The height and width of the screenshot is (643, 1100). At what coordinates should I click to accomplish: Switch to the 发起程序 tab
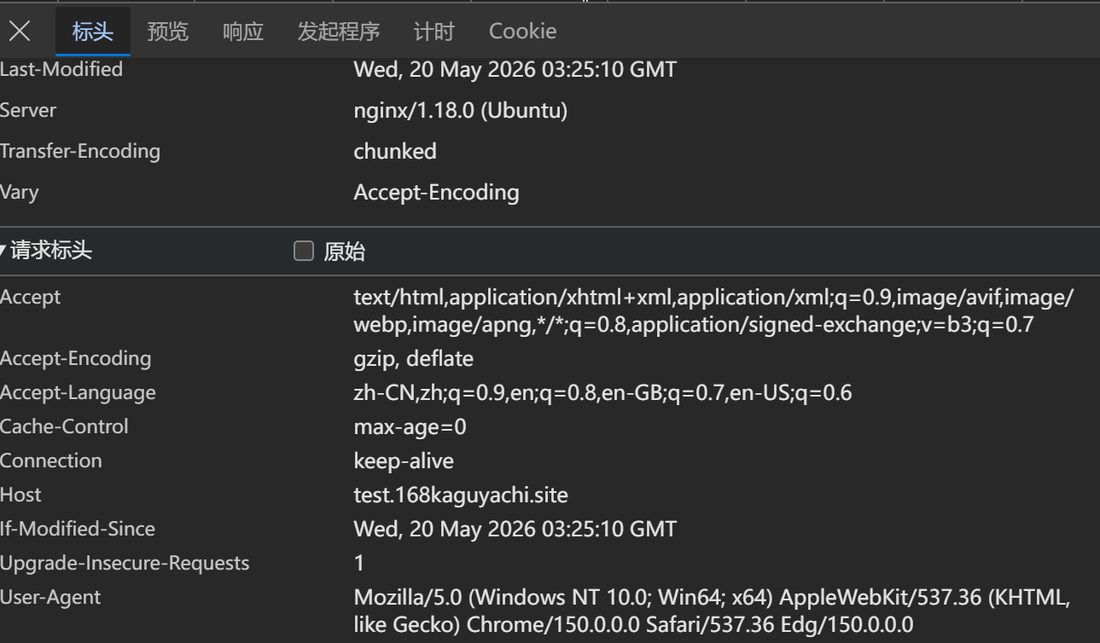point(338,32)
